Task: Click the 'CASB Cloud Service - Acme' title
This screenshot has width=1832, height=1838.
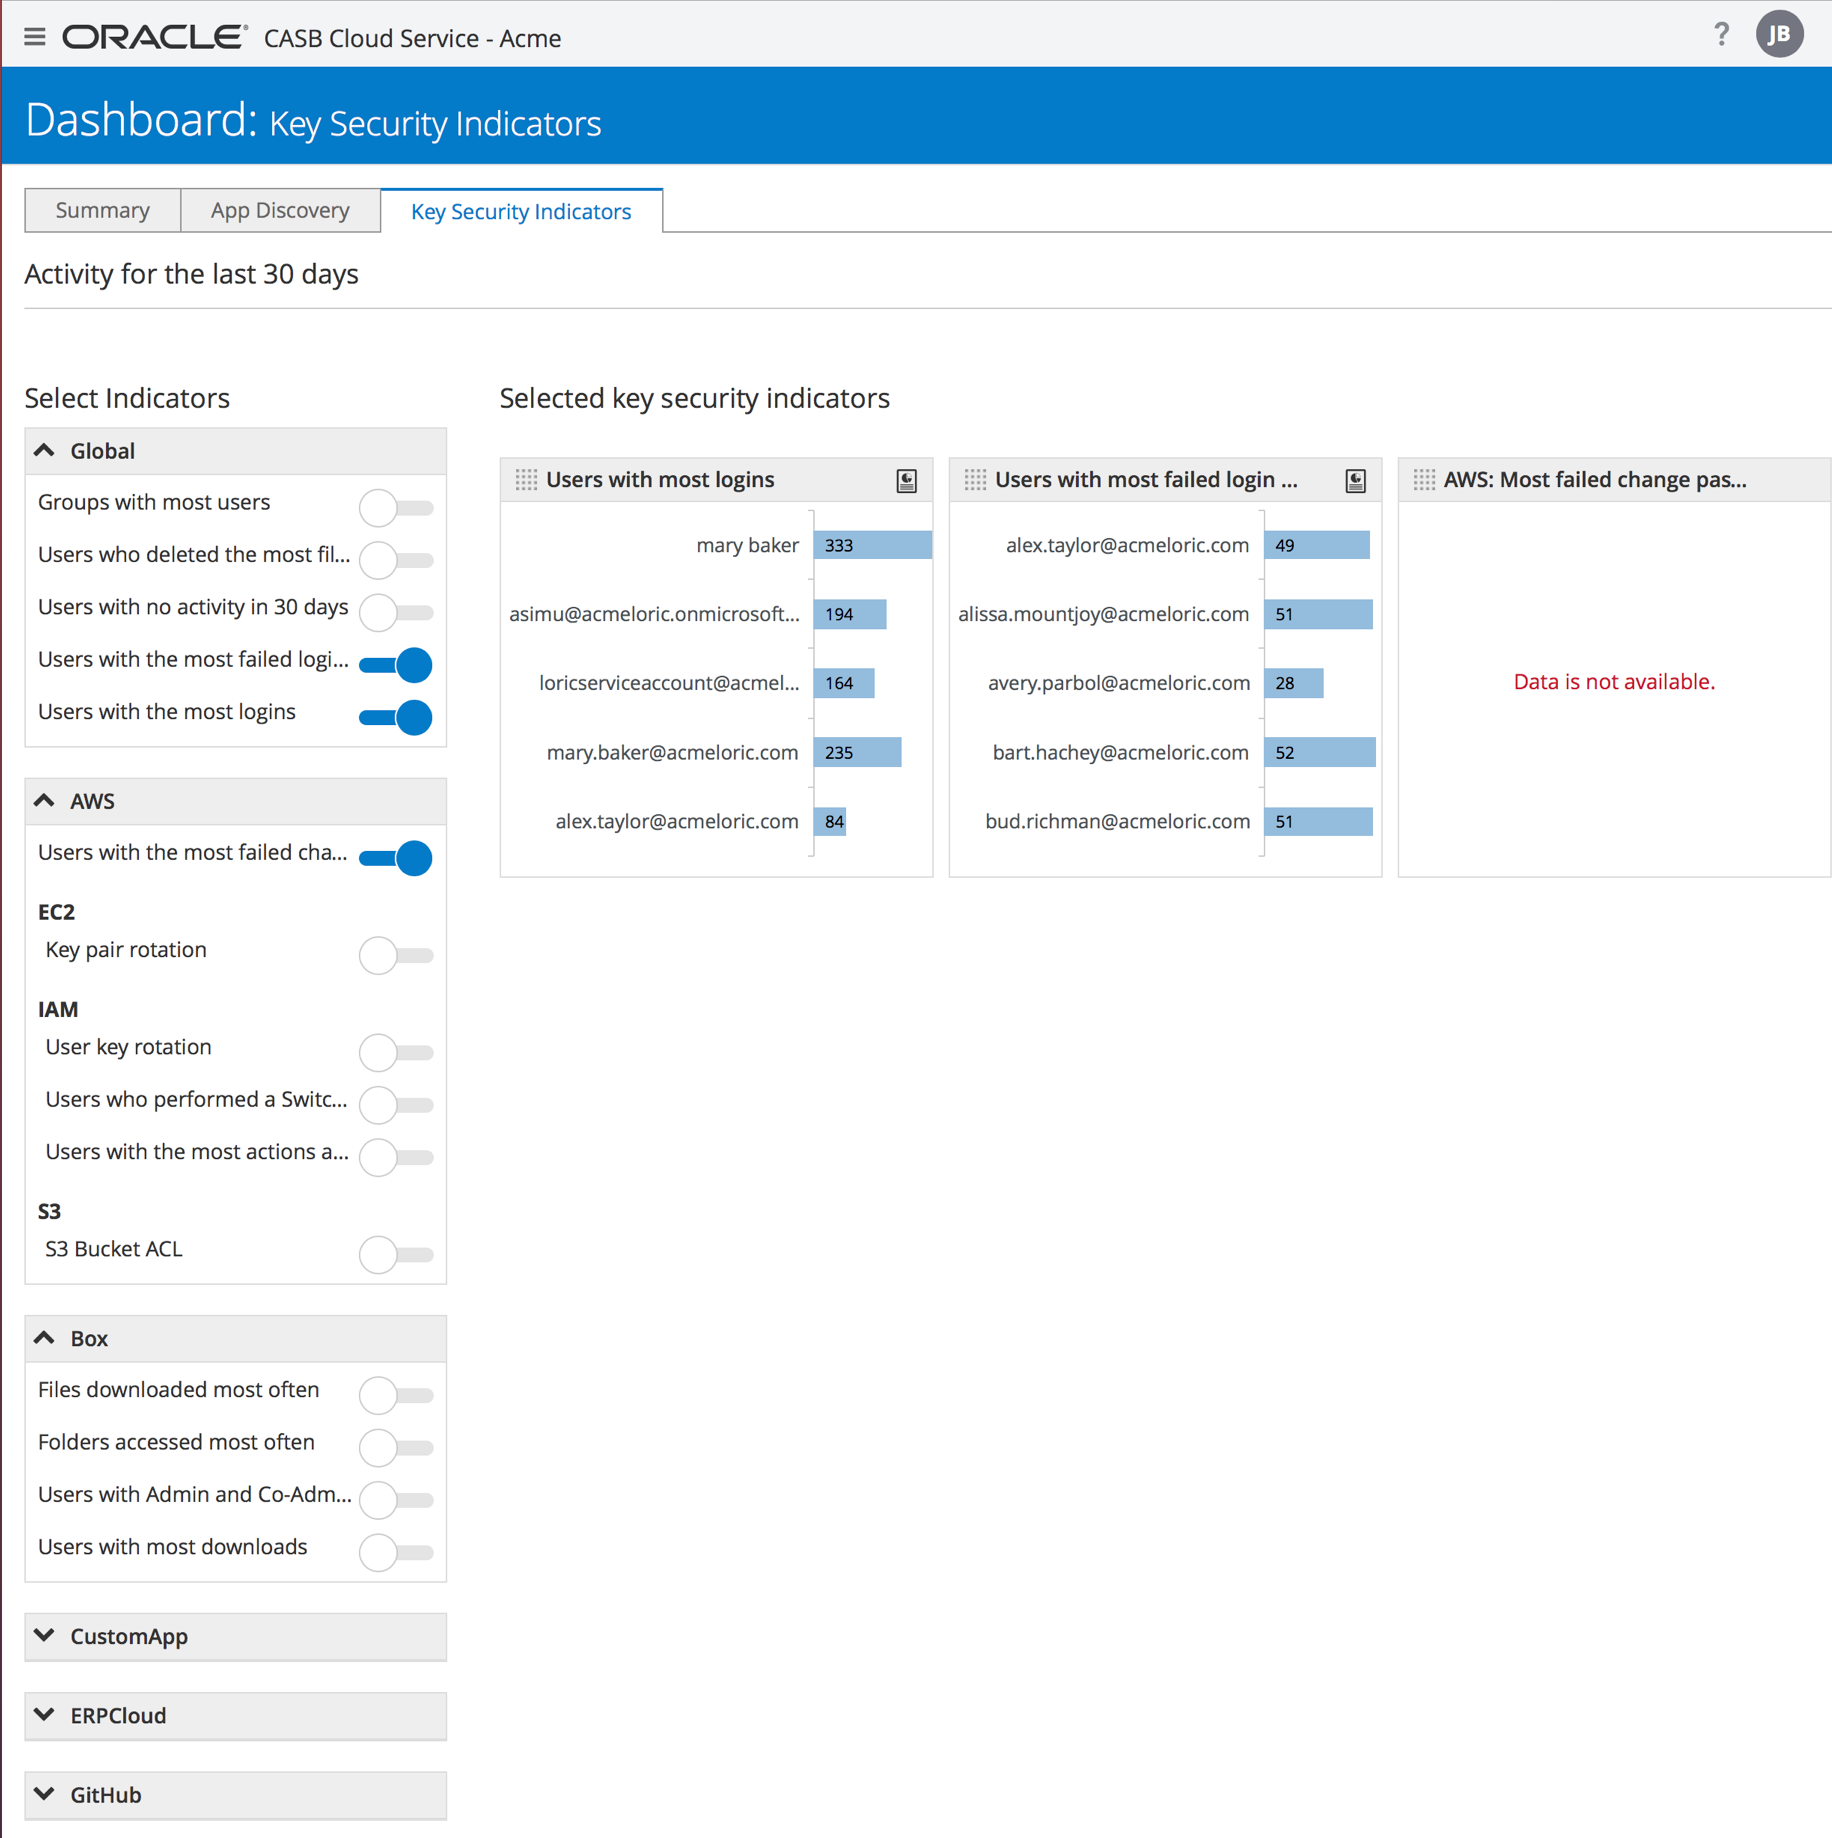Action: tap(413, 38)
